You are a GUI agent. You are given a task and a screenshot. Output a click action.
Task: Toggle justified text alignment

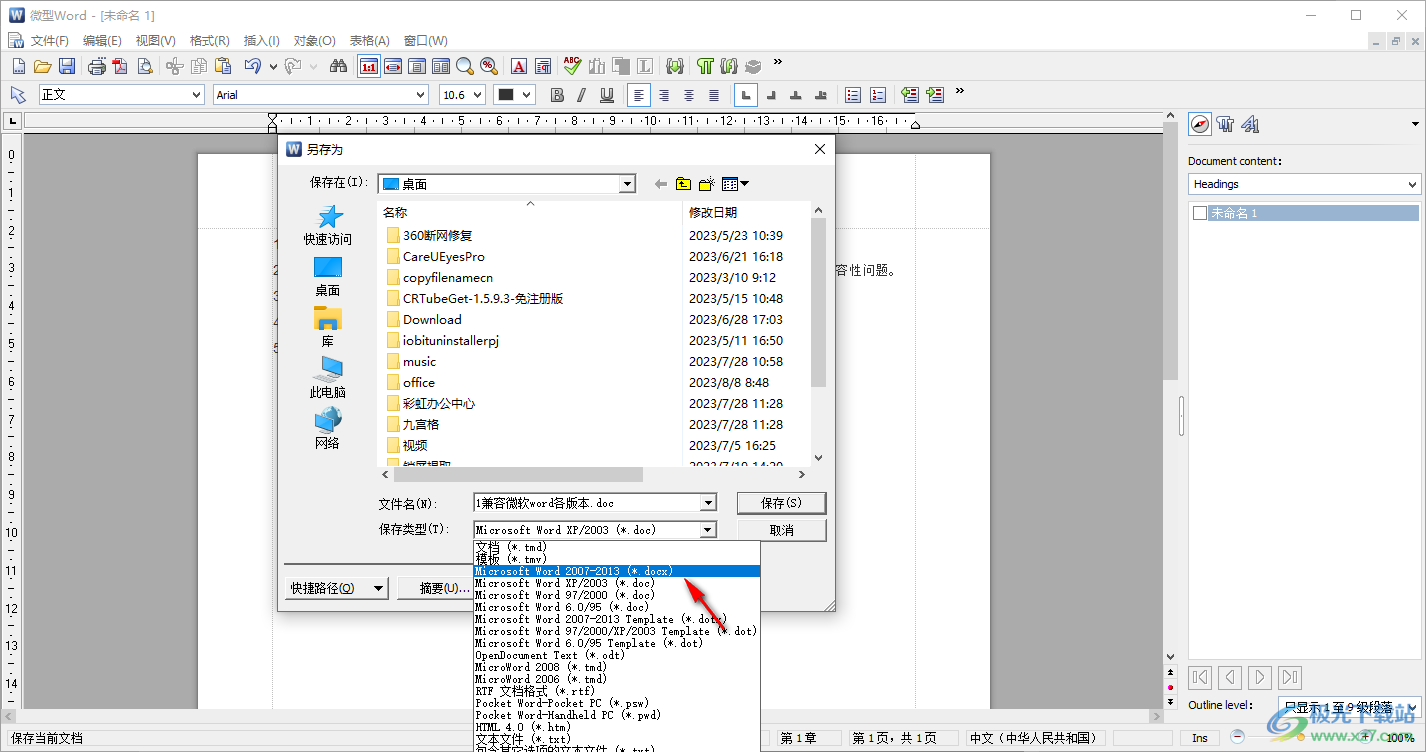[x=714, y=95]
